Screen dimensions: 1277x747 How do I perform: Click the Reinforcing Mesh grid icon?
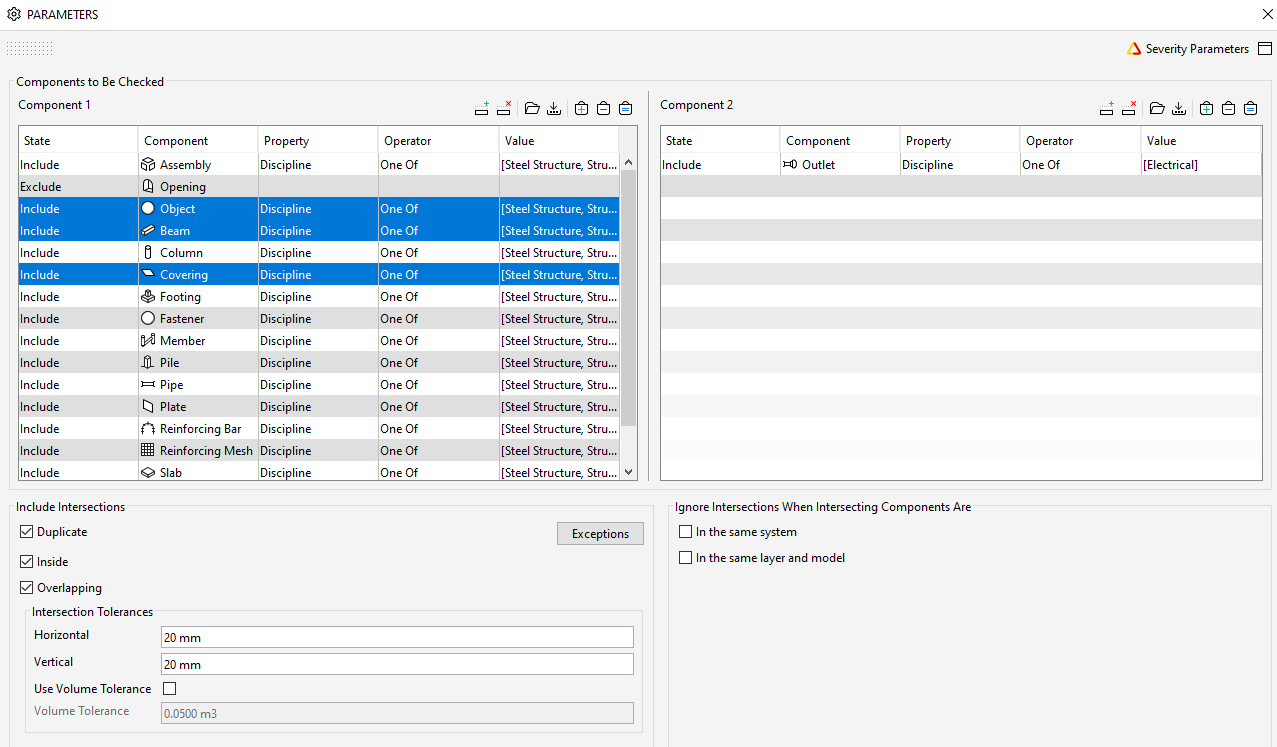[148, 451]
